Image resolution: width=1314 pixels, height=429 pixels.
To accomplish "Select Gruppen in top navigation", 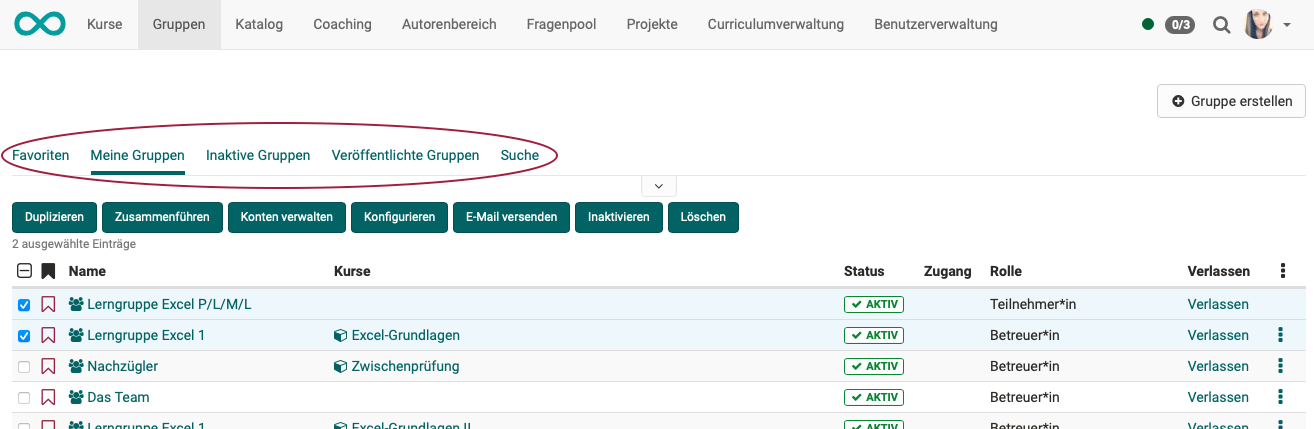I will 179,24.
